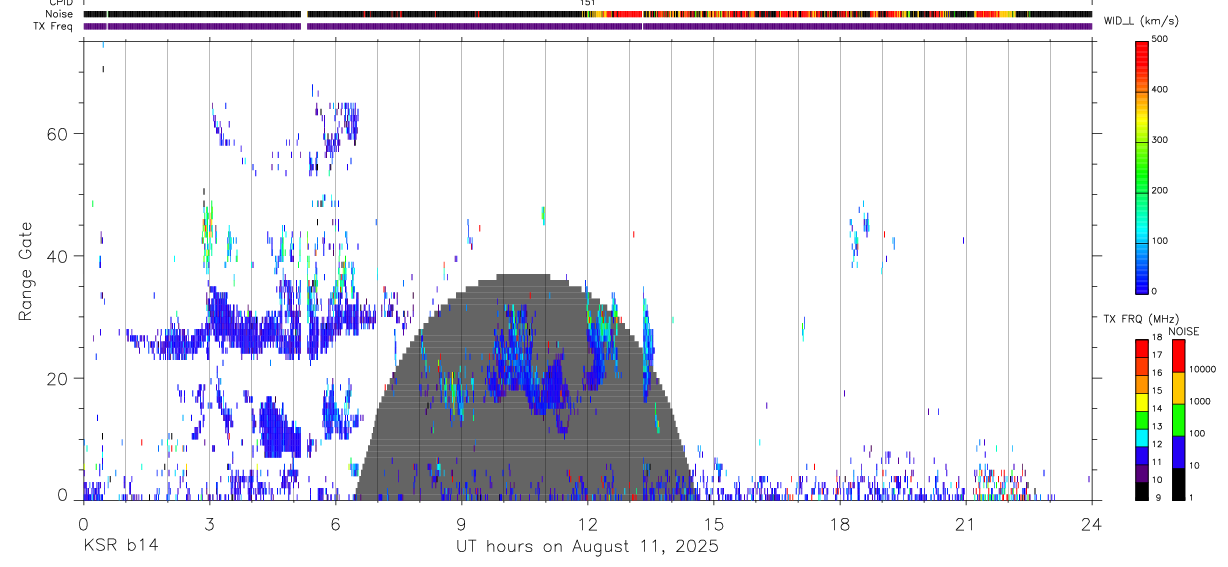This screenshot has height=567, width=1228.
Task: Click the cyan segment of TX FRQ legend
Action: click(1142, 439)
